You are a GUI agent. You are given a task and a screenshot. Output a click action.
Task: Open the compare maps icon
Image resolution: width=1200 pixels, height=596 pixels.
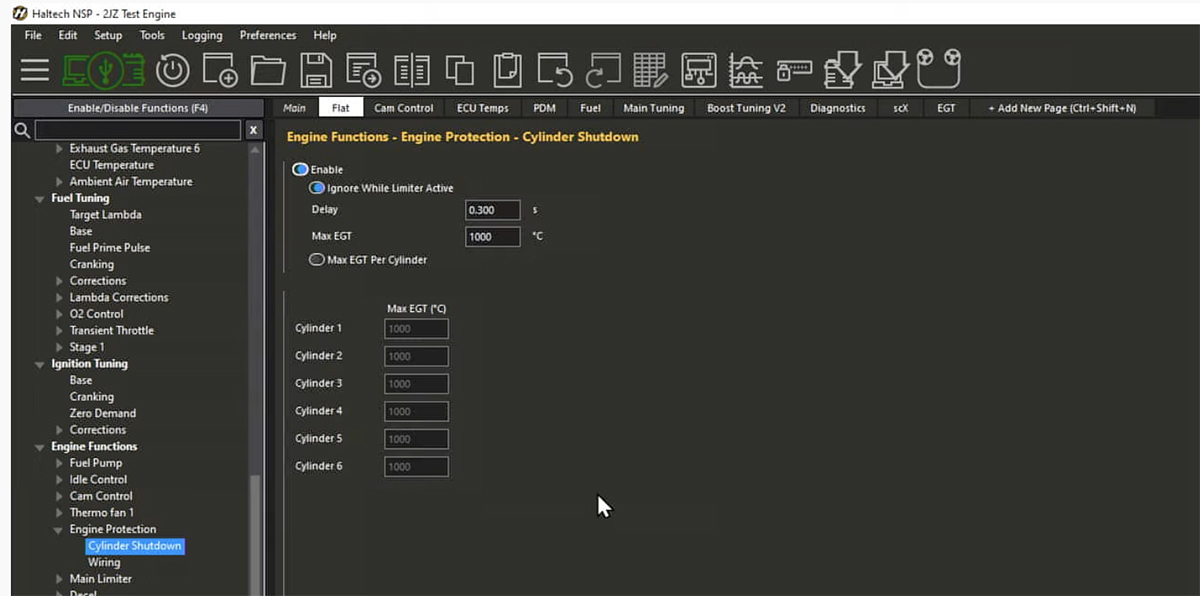coord(412,70)
